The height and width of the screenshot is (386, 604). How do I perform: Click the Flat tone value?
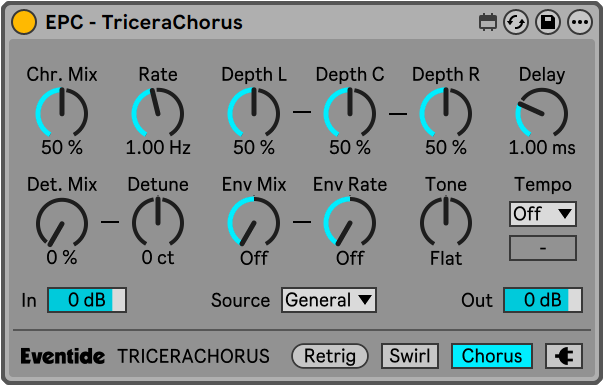(x=446, y=258)
